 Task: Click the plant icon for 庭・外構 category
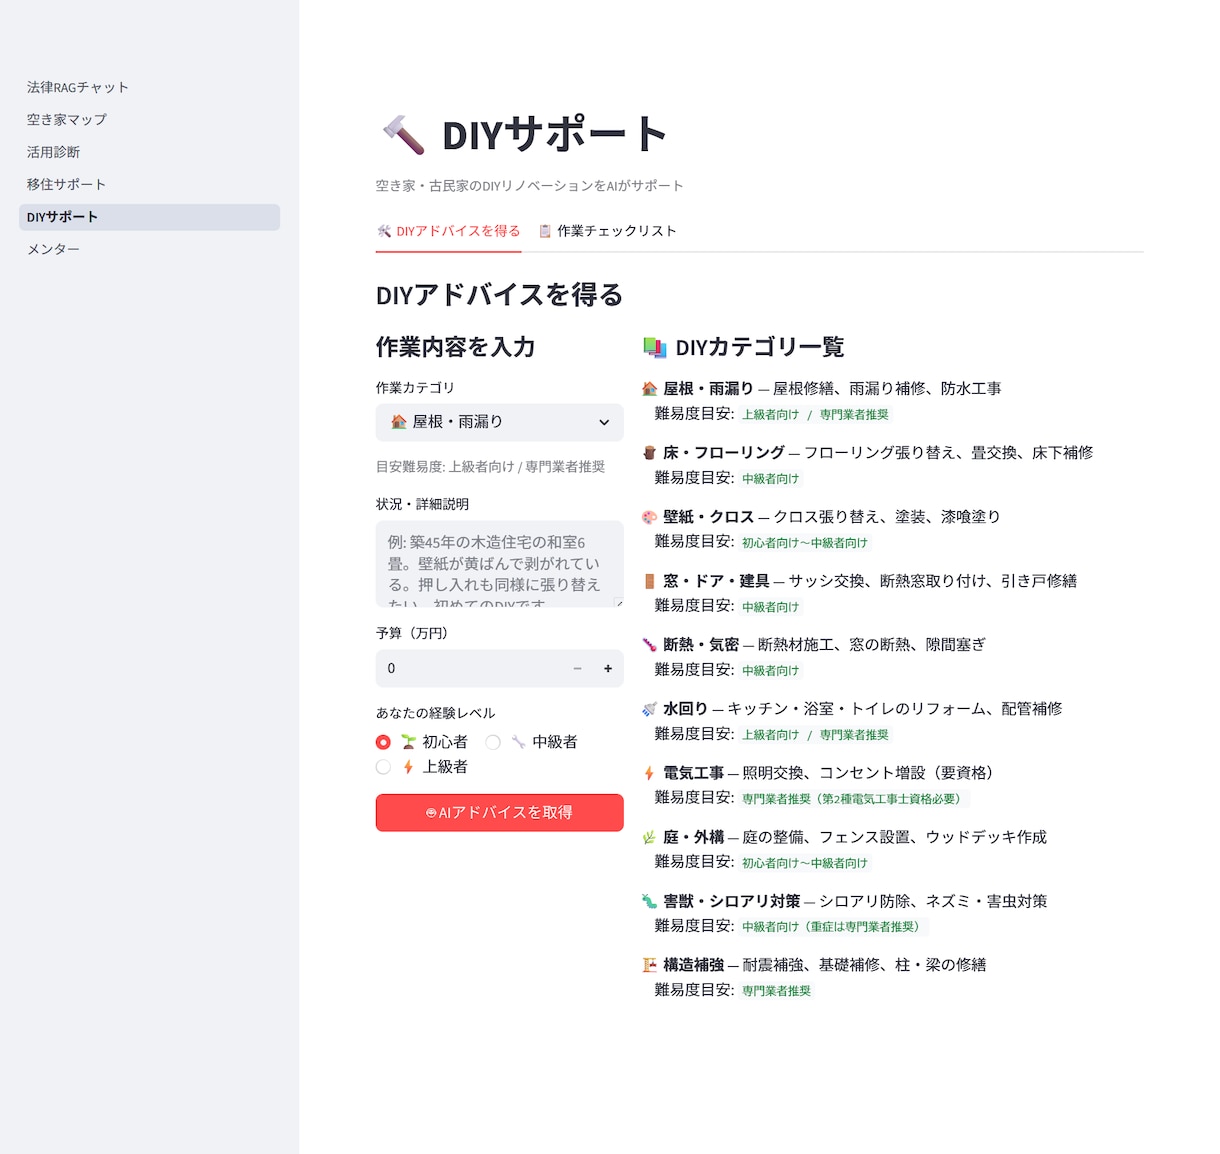pos(650,837)
